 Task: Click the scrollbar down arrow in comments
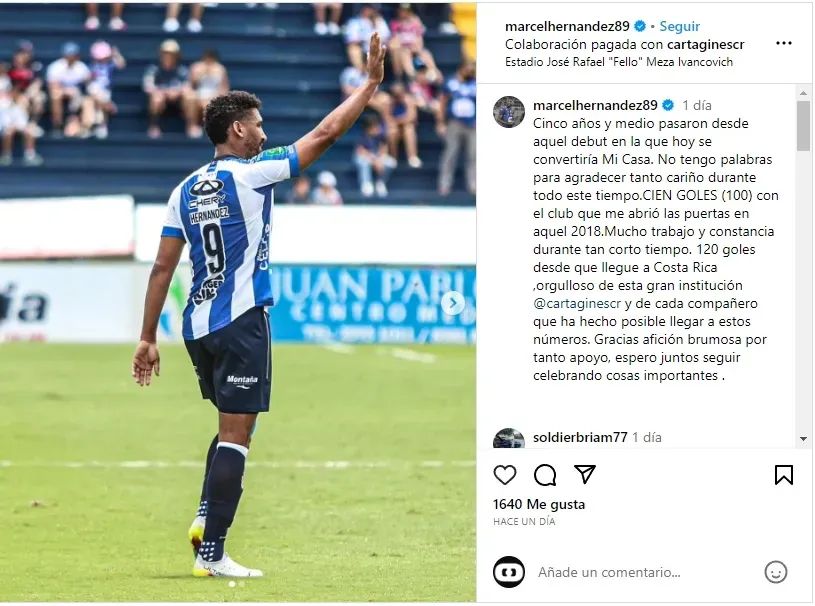[804, 439]
